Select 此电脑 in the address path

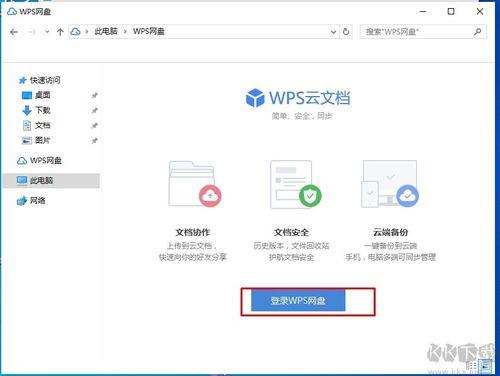(x=106, y=31)
